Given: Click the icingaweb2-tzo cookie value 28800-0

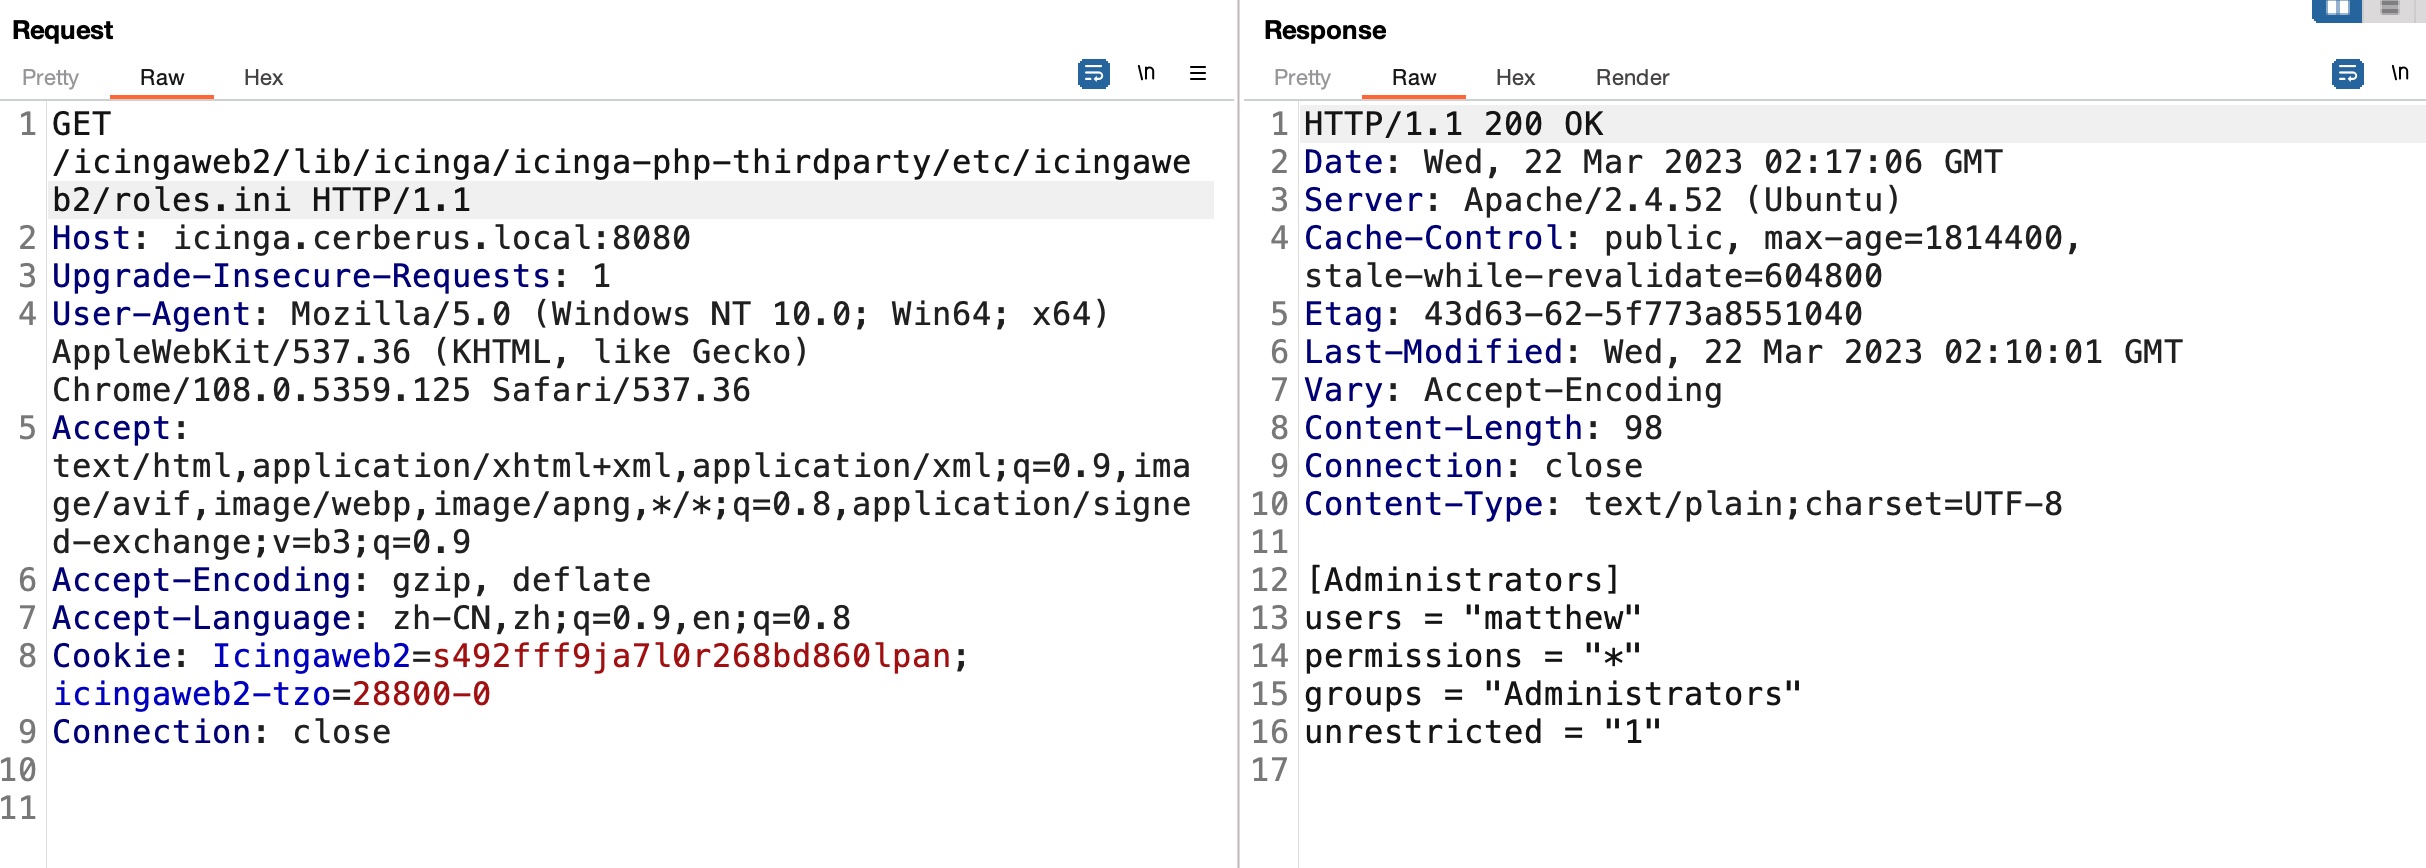Looking at the screenshot, I should pos(421,694).
